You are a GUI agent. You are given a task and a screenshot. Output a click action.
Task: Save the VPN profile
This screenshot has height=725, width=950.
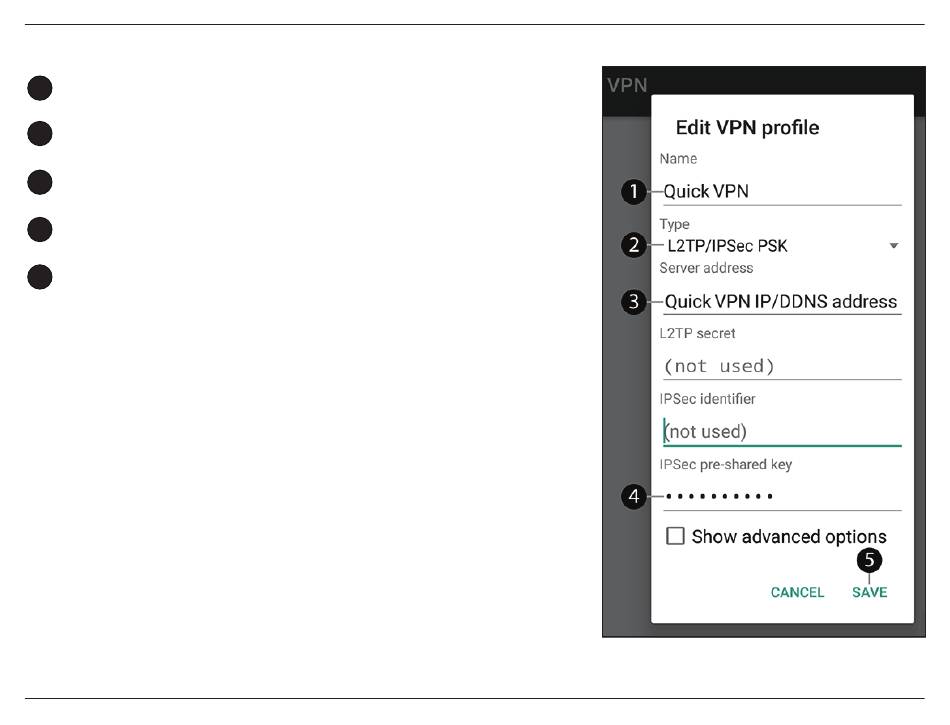point(869,592)
